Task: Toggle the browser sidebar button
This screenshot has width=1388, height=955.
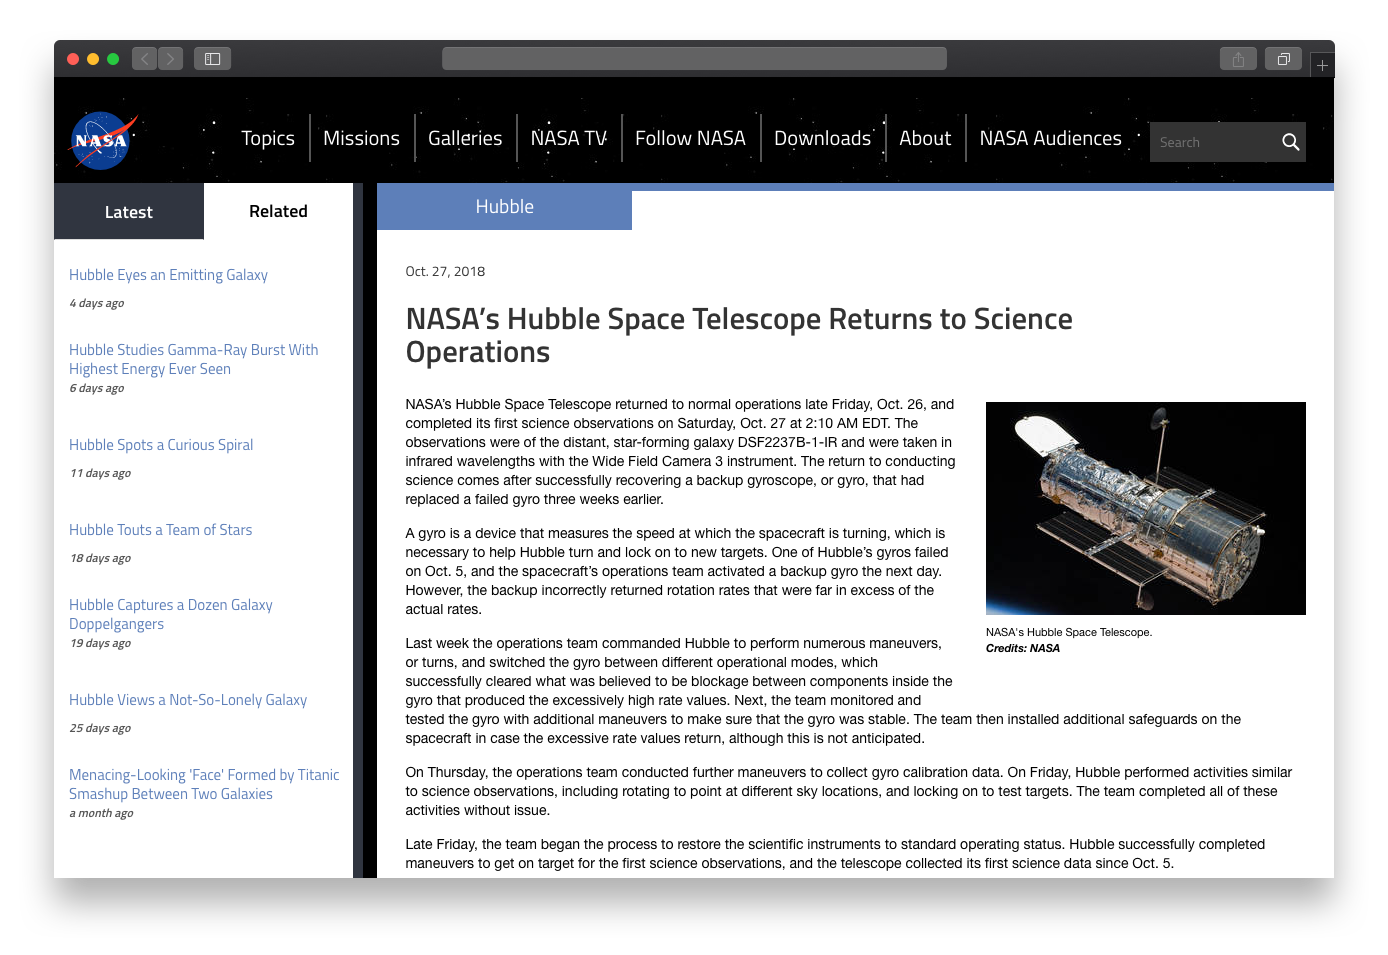Action: coord(212,59)
